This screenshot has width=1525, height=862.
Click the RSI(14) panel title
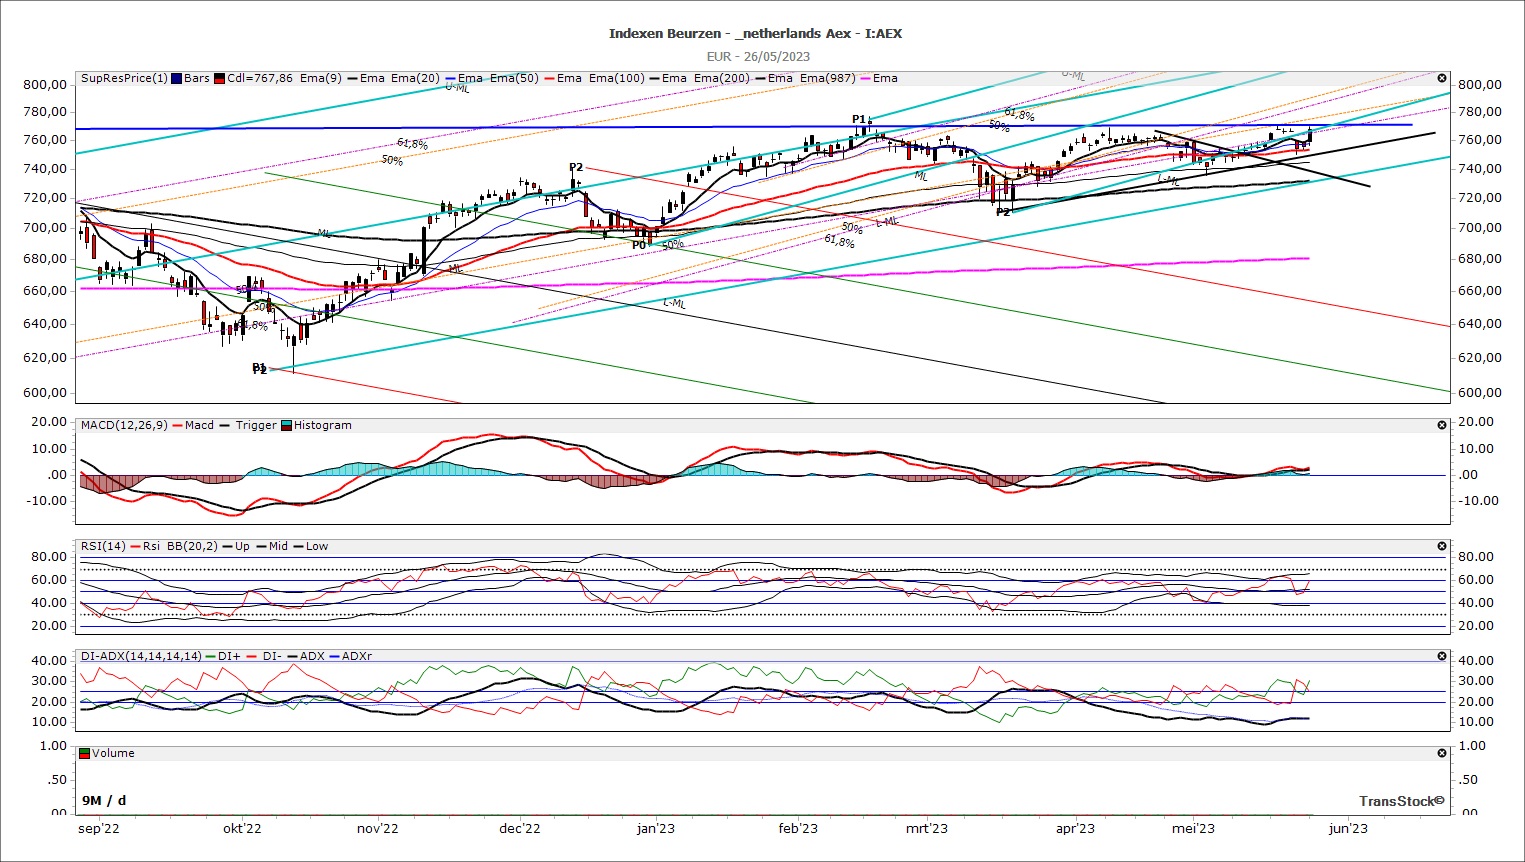click(104, 546)
